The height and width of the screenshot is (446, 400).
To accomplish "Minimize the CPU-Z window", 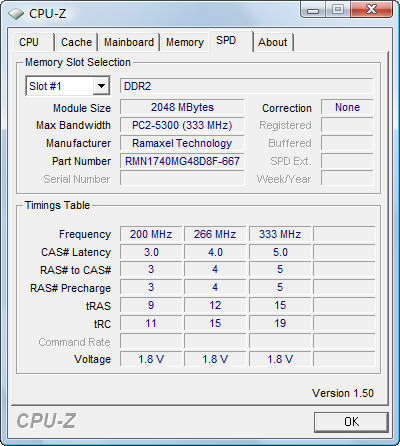I will tap(313, 10).
